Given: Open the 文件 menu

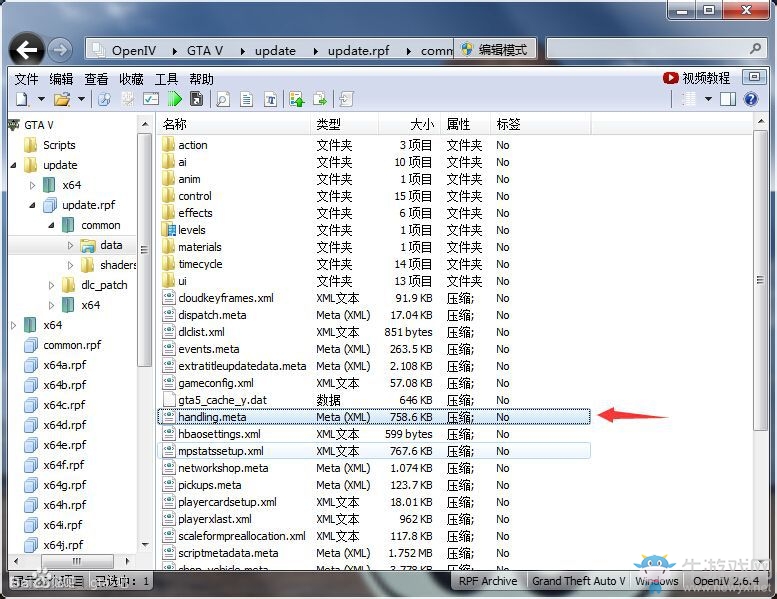Looking at the screenshot, I should click(x=26, y=79).
